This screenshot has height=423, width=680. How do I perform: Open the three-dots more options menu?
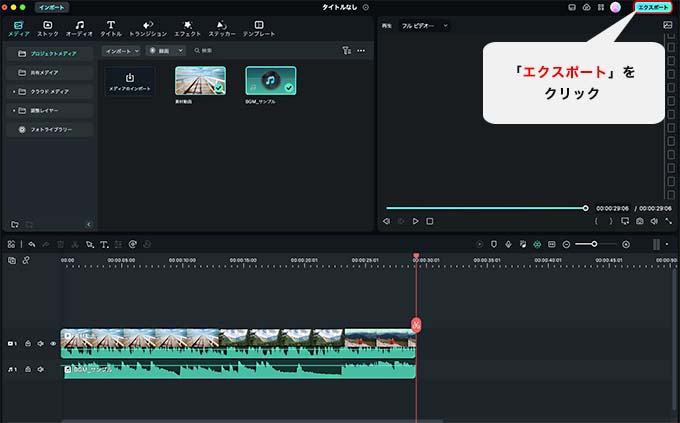361,51
